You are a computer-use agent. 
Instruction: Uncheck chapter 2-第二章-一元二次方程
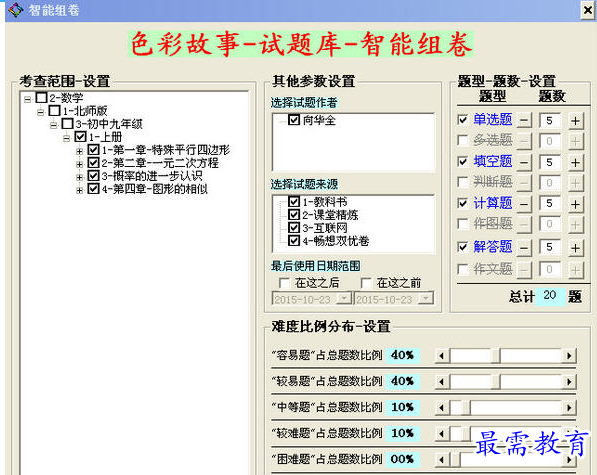pyautogui.click(x=93, y=163)
